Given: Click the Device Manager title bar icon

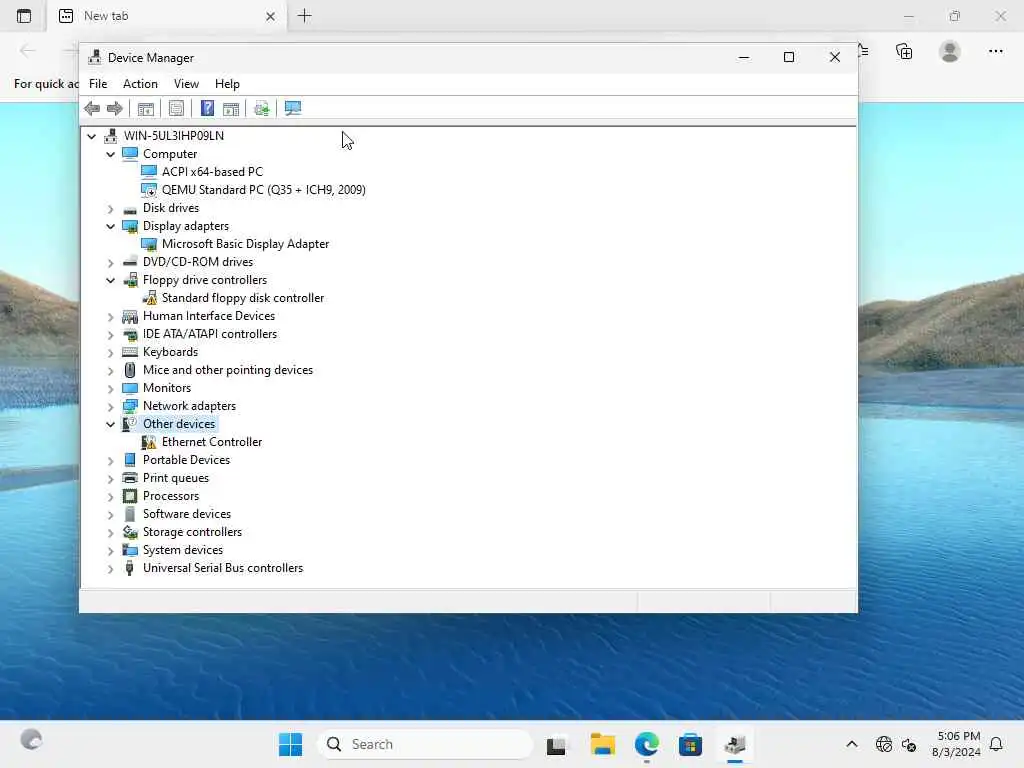Looking at the screenshot, I should click(x=95, y=57).
